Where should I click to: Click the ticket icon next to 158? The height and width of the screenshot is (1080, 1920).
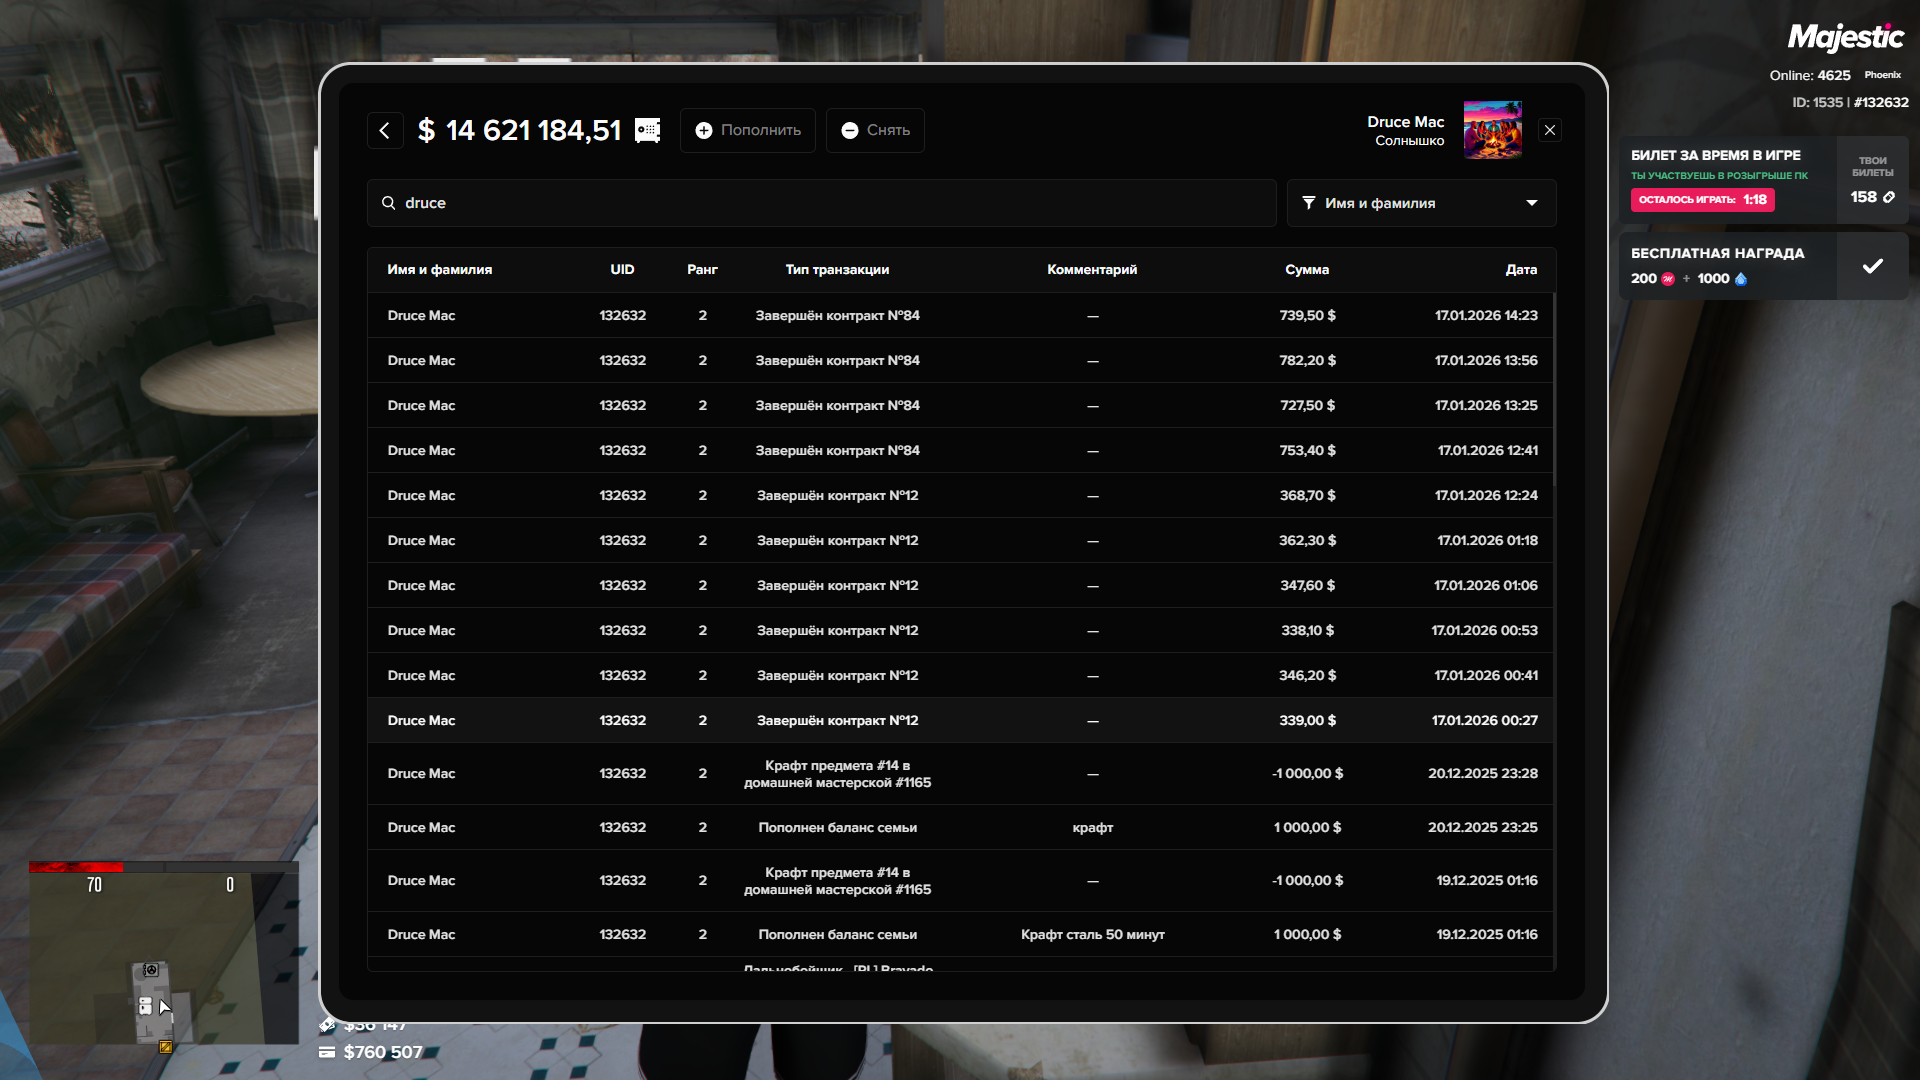[x=1889, y=197]
